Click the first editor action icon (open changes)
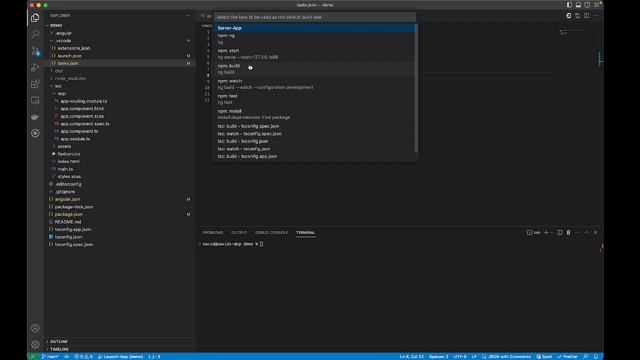The image size is (640, 360). pos(569,16)
